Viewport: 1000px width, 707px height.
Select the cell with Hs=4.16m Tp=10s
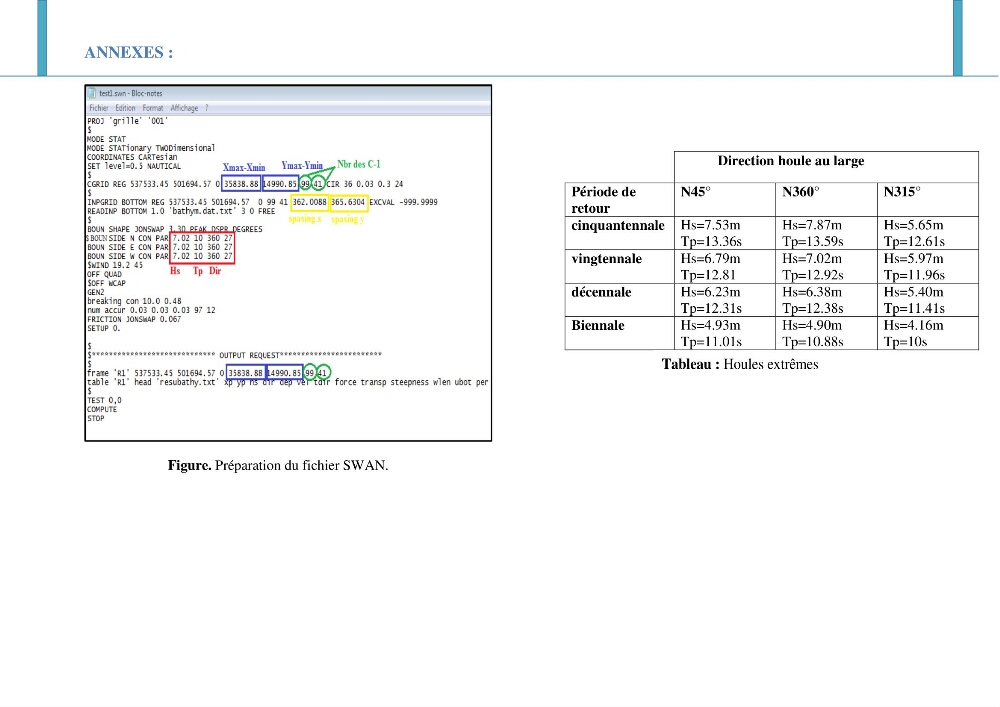[928, 333]
